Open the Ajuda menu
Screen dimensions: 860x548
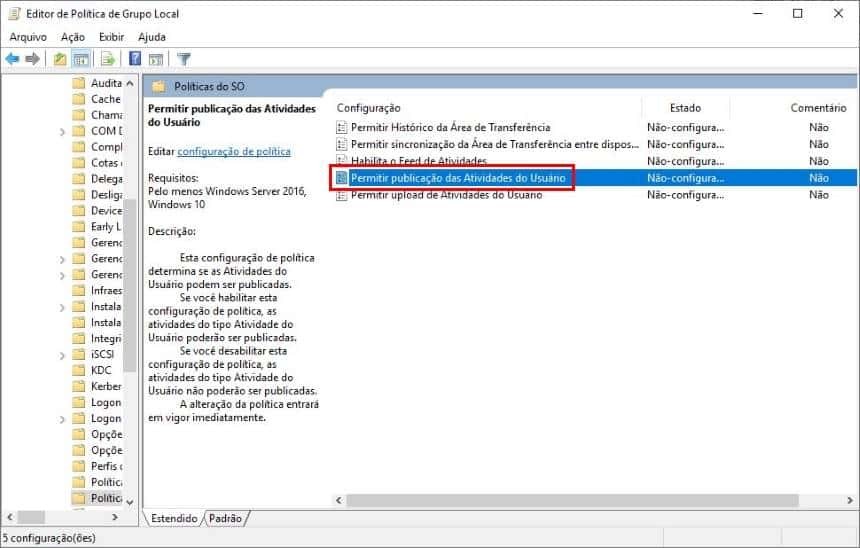click(x=152, y=37)
